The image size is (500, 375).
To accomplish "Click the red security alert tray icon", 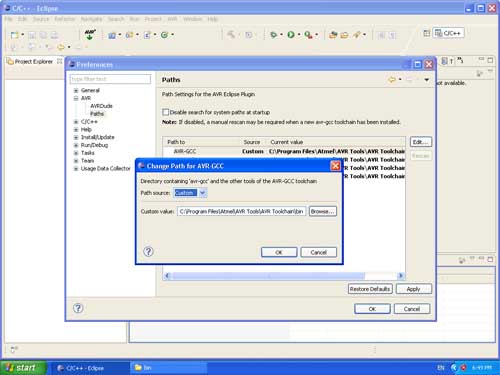I will (463, 368).
